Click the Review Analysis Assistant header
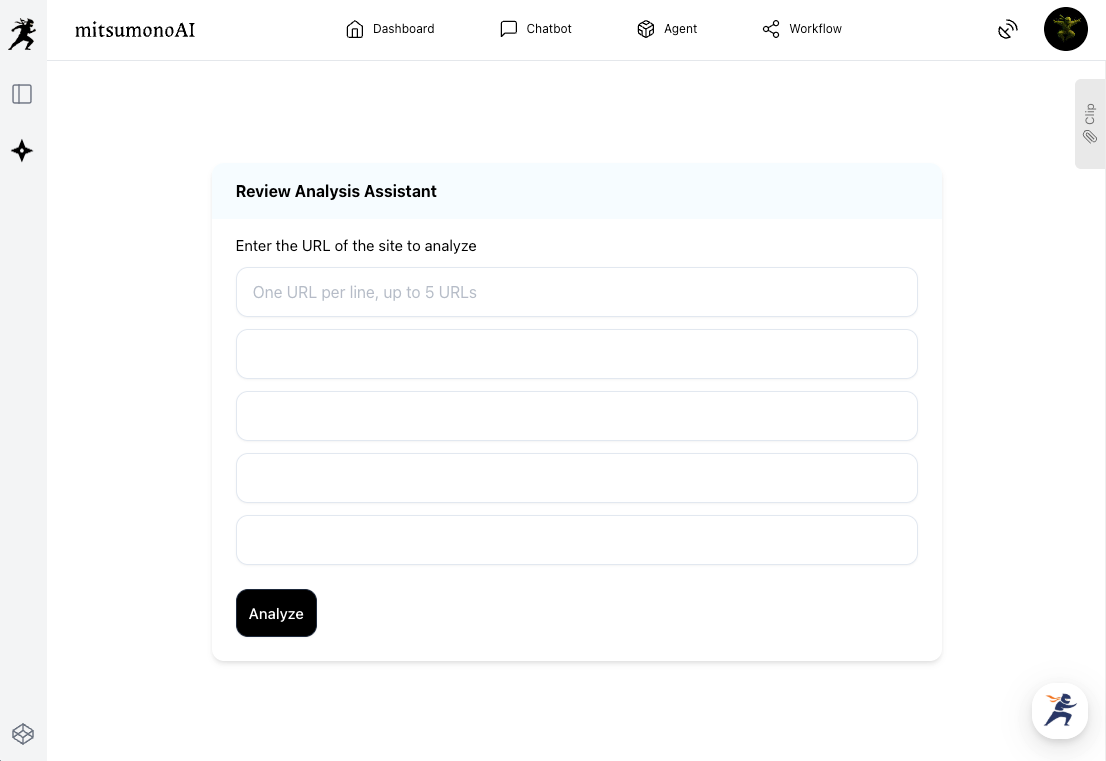 336,191
